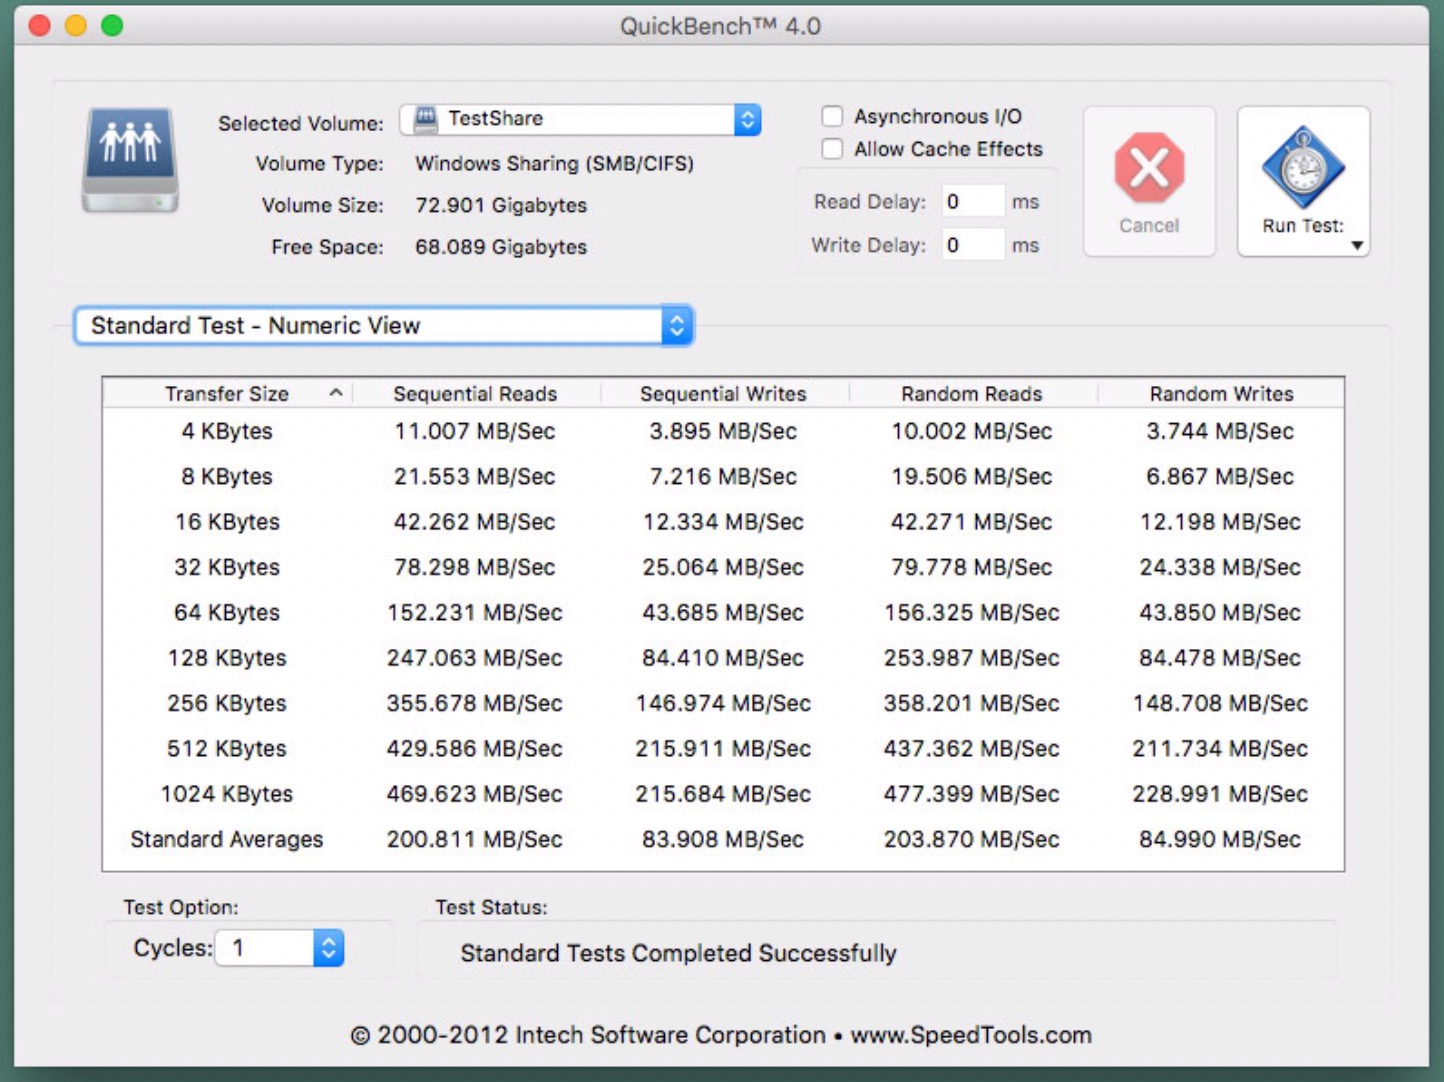Open the Standard Test - Numeric View dropdown
This screenshot has height=1082, width=1444.
point(384,326)
